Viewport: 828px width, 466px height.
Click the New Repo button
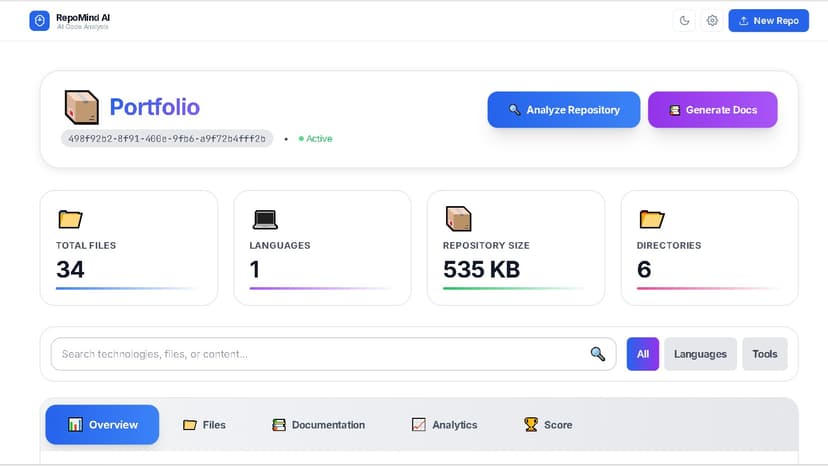[768, 21]
